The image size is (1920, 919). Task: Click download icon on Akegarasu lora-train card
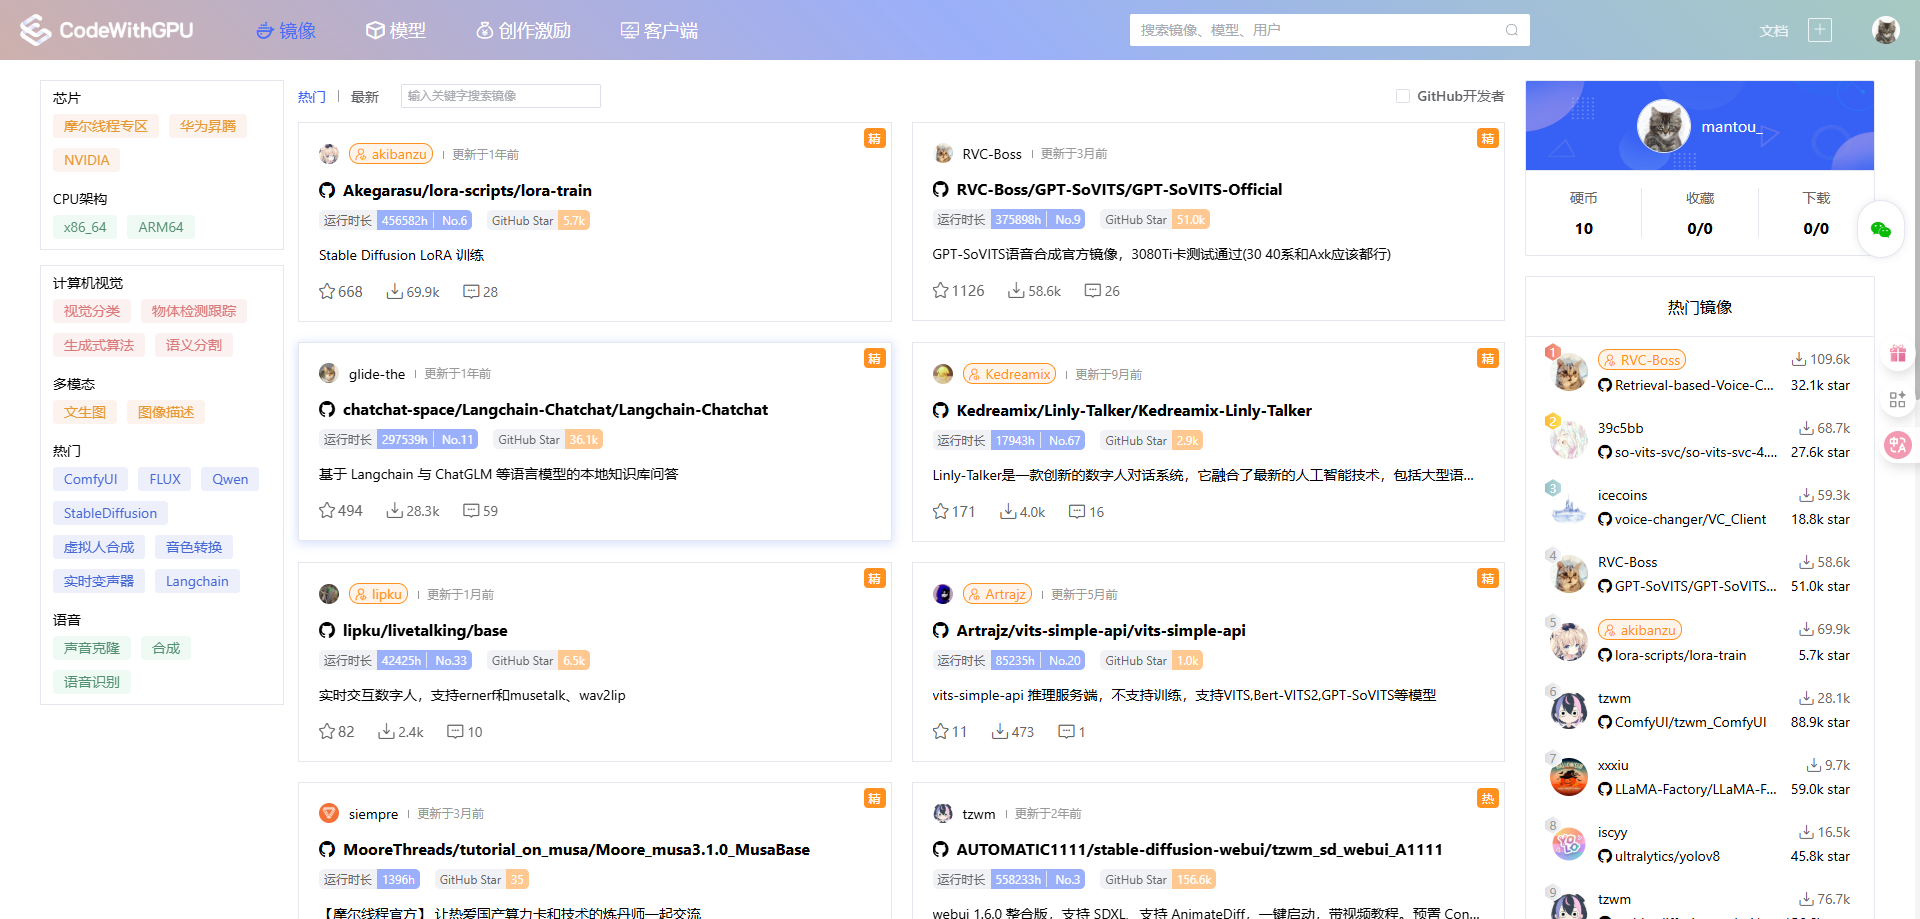[395, 292]
